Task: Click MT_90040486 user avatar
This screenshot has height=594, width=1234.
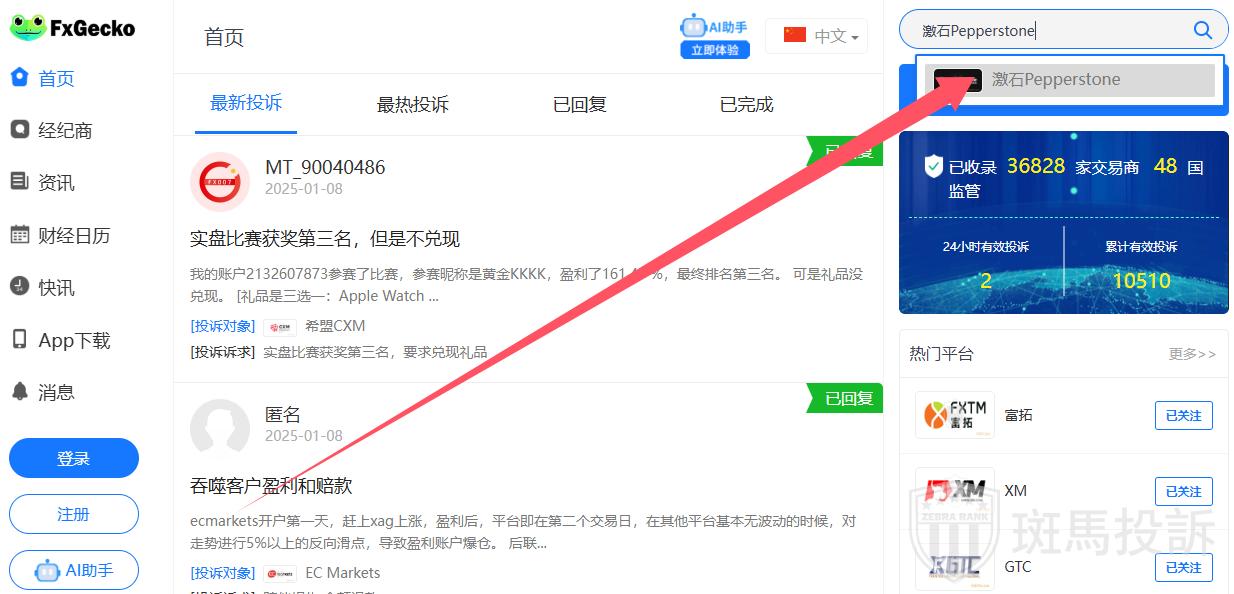Action: click(x=219, y=181)
